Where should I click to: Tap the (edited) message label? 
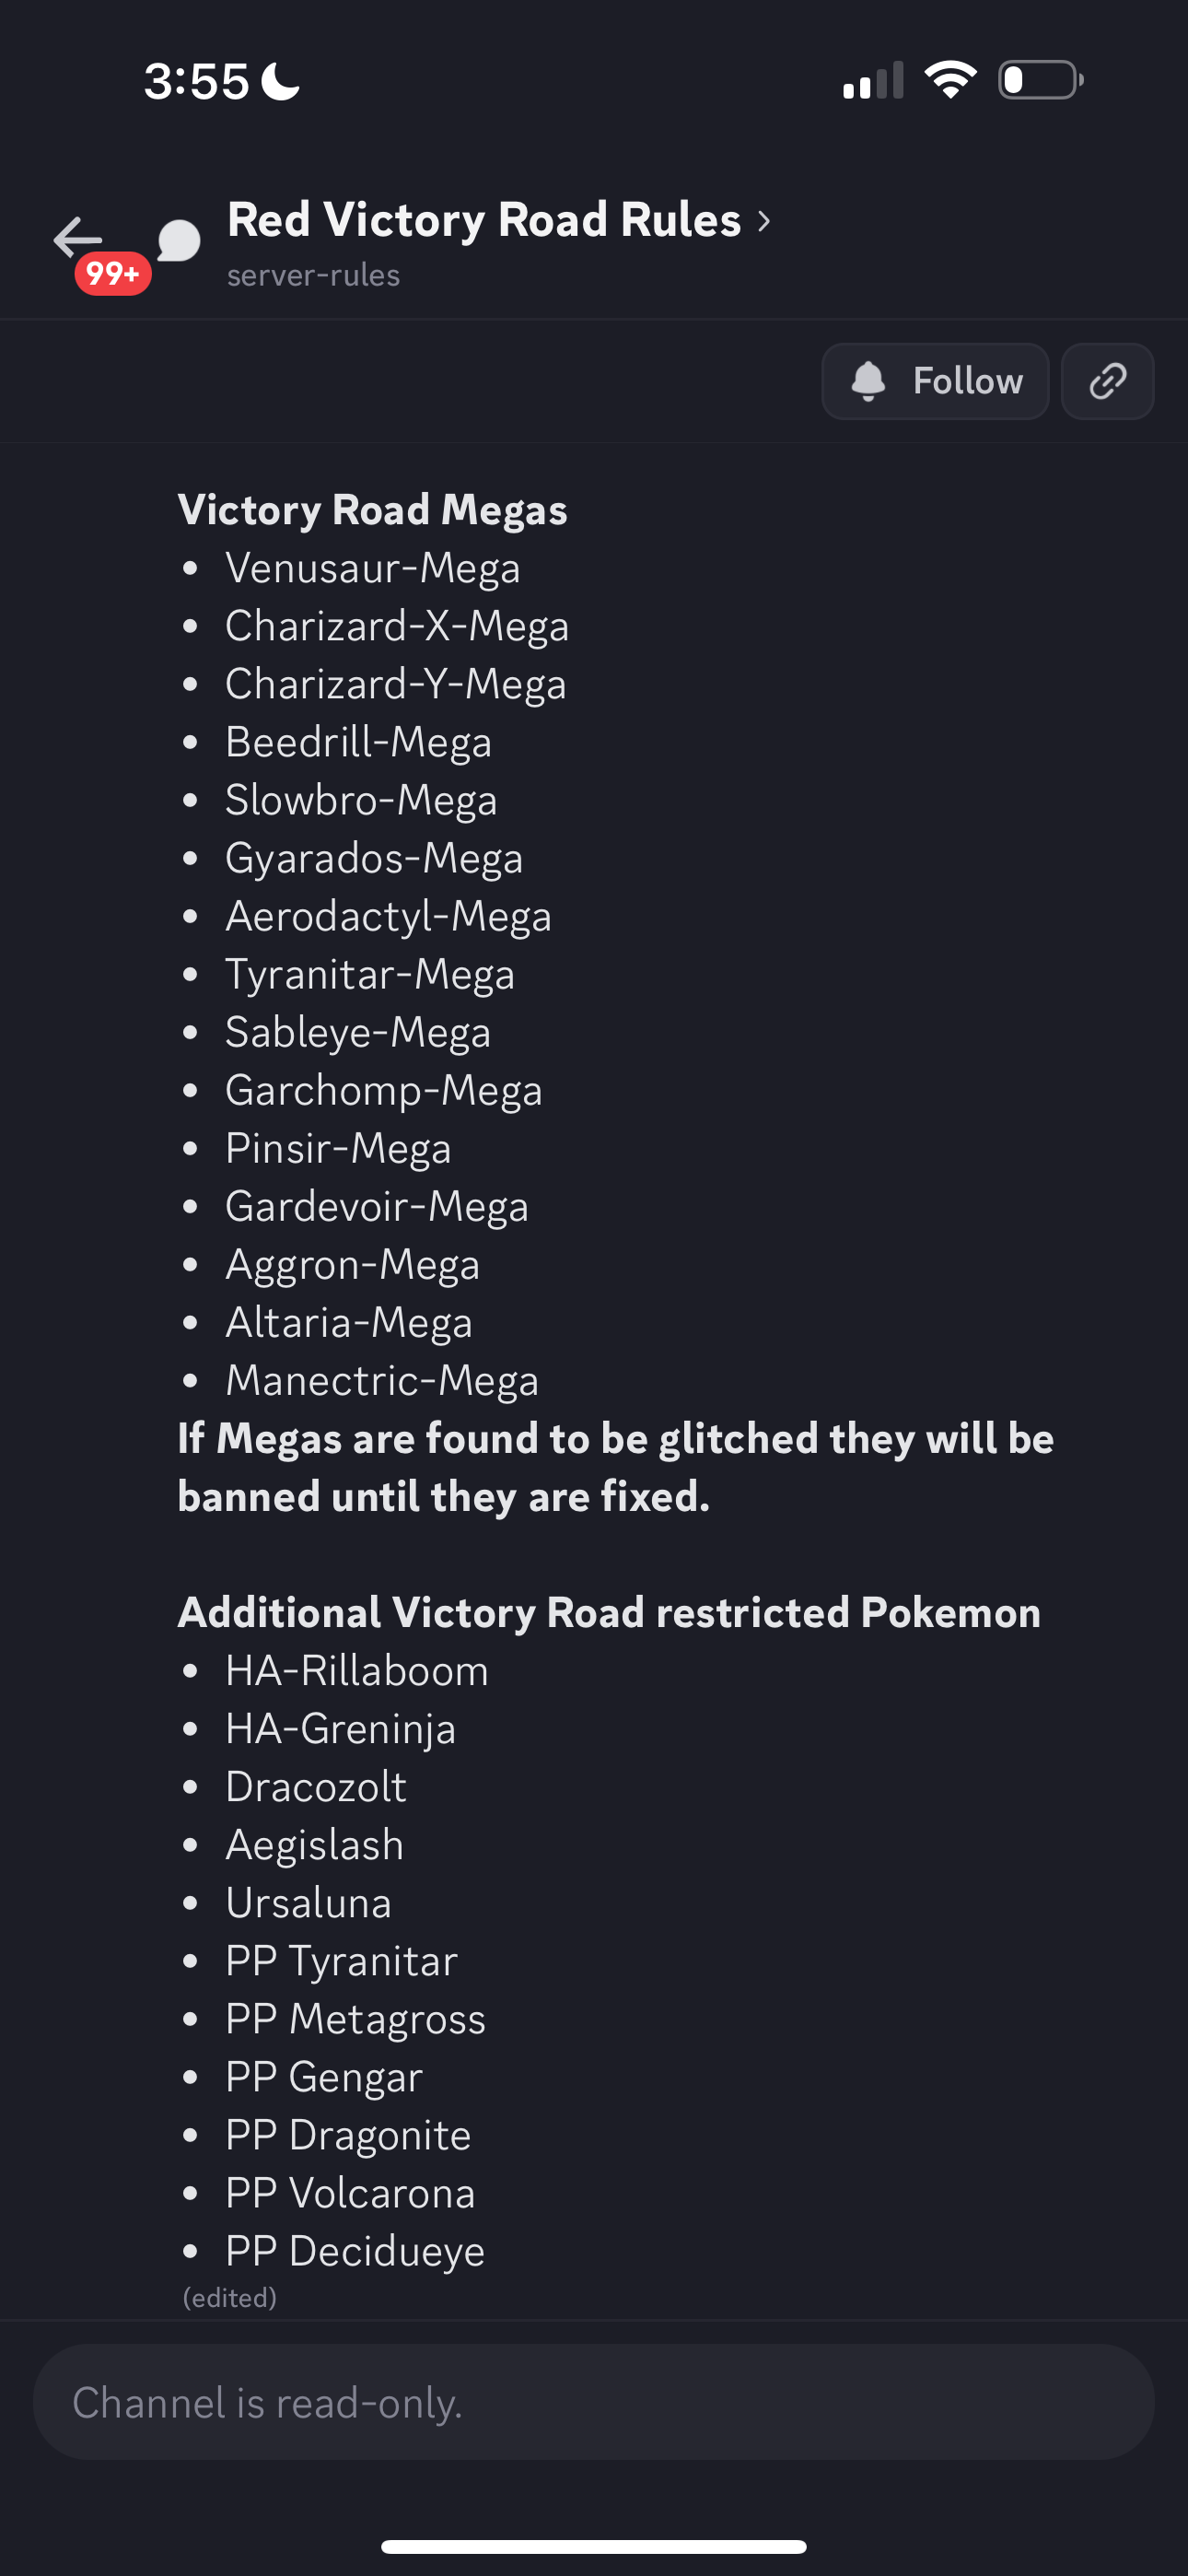coord(229,2298)
